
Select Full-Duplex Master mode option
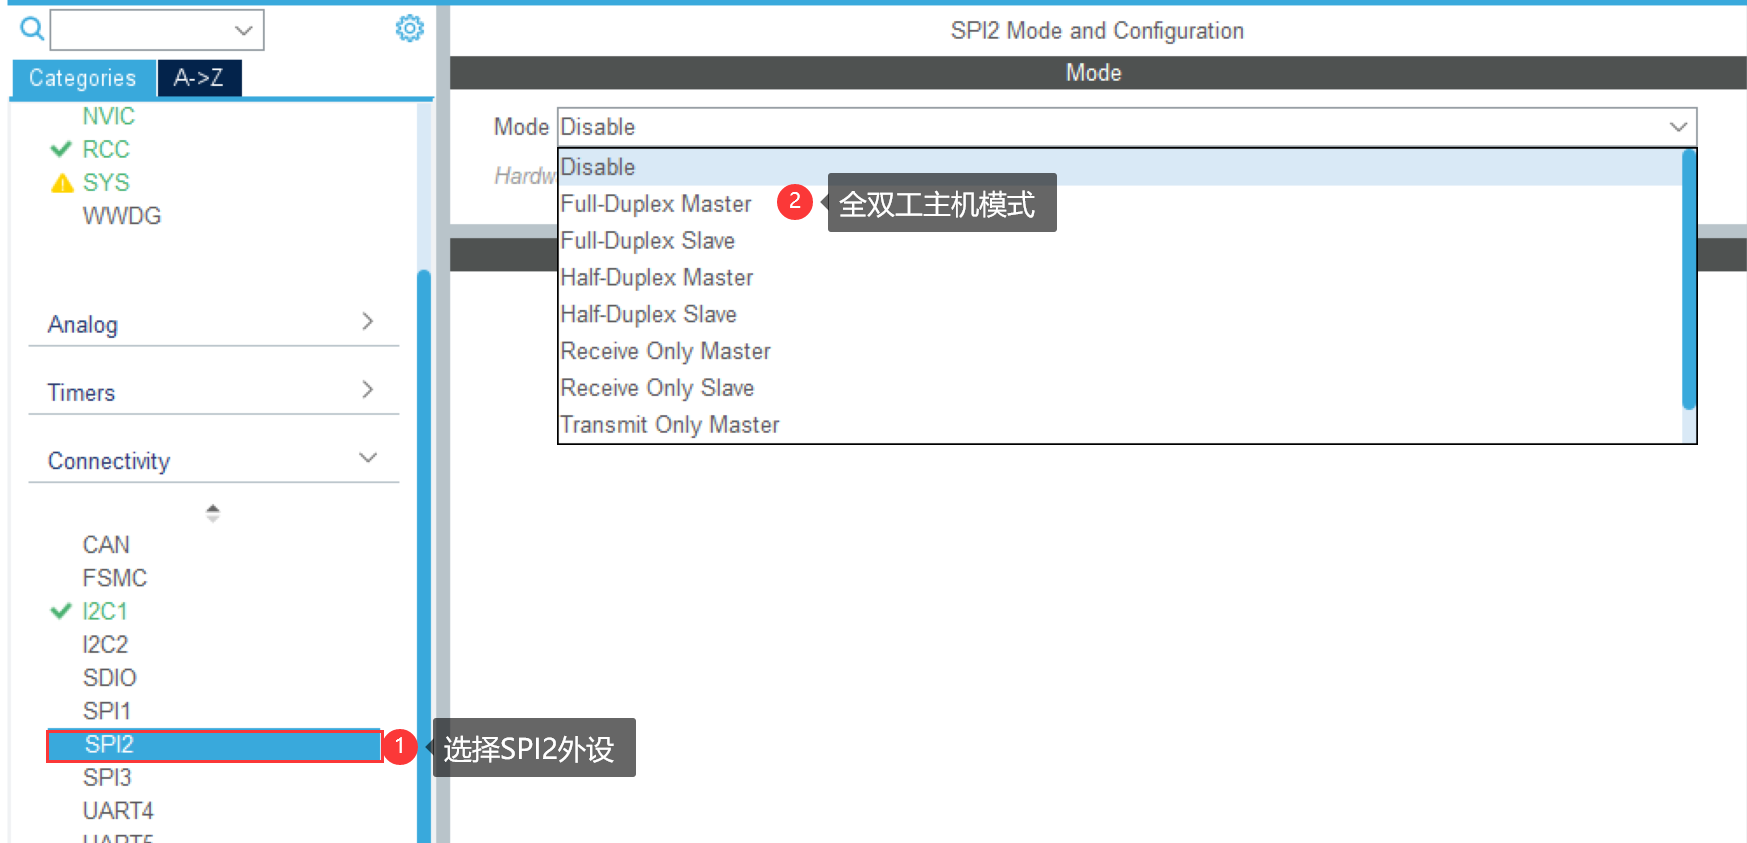pyautogui.click(x=655, y=204)
